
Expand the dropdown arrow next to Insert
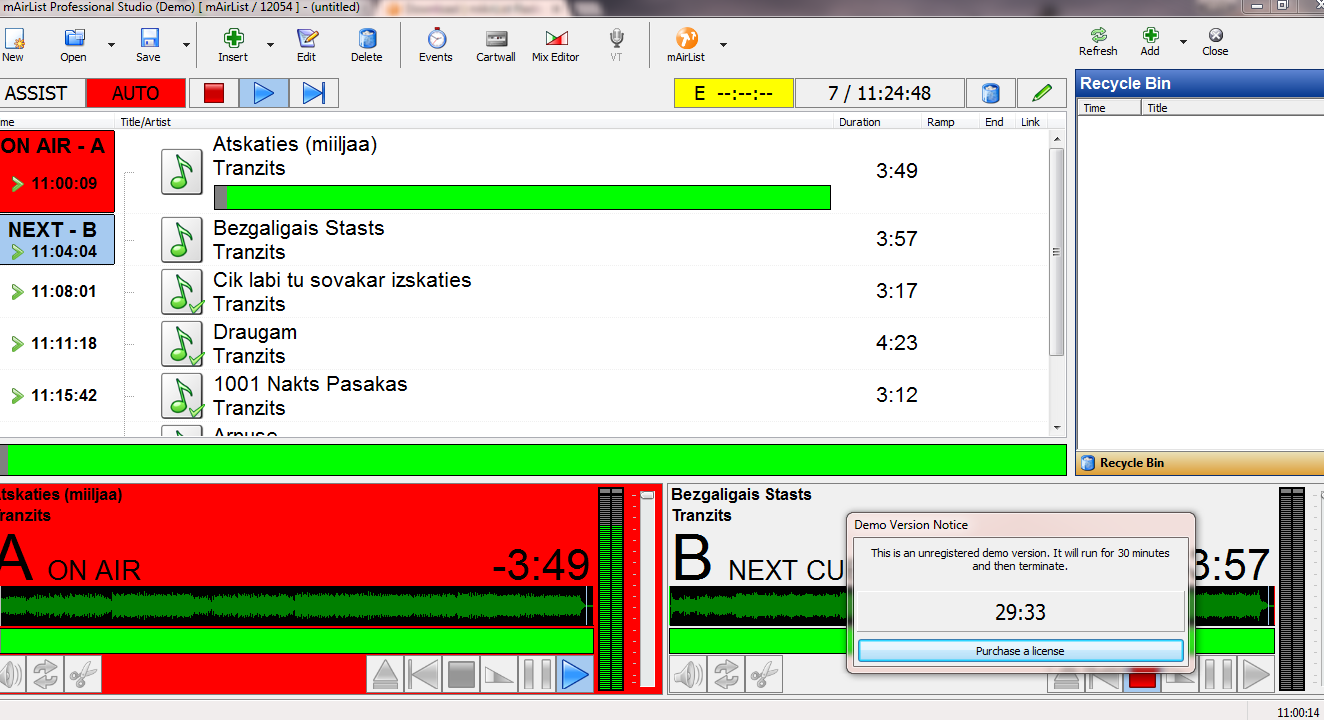point(270,45)
